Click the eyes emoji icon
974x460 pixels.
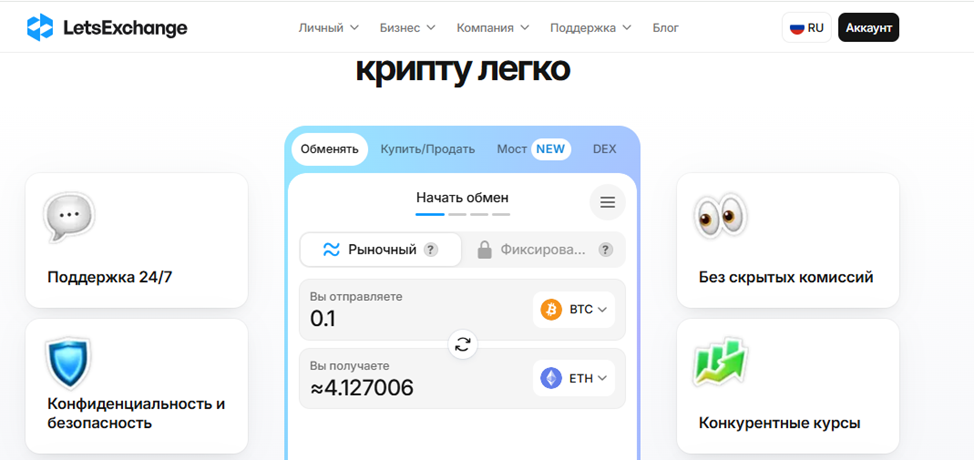tap(721, 217)
